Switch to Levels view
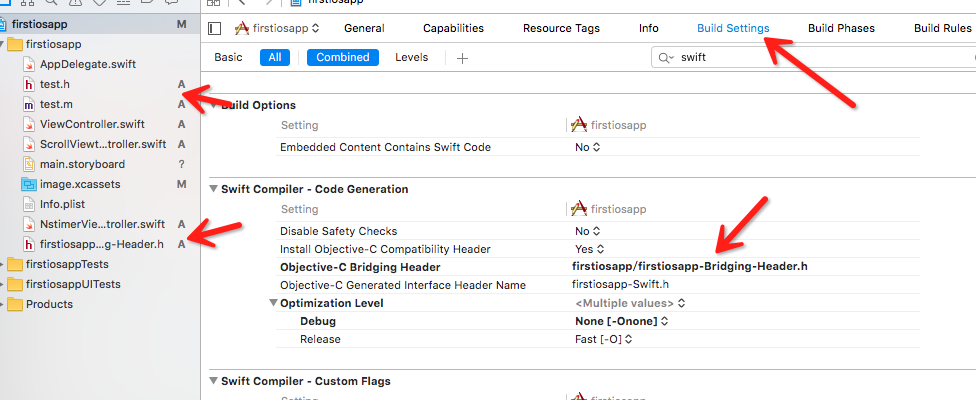The width and height of the screenshot is (976, 400). click(412, 58)
